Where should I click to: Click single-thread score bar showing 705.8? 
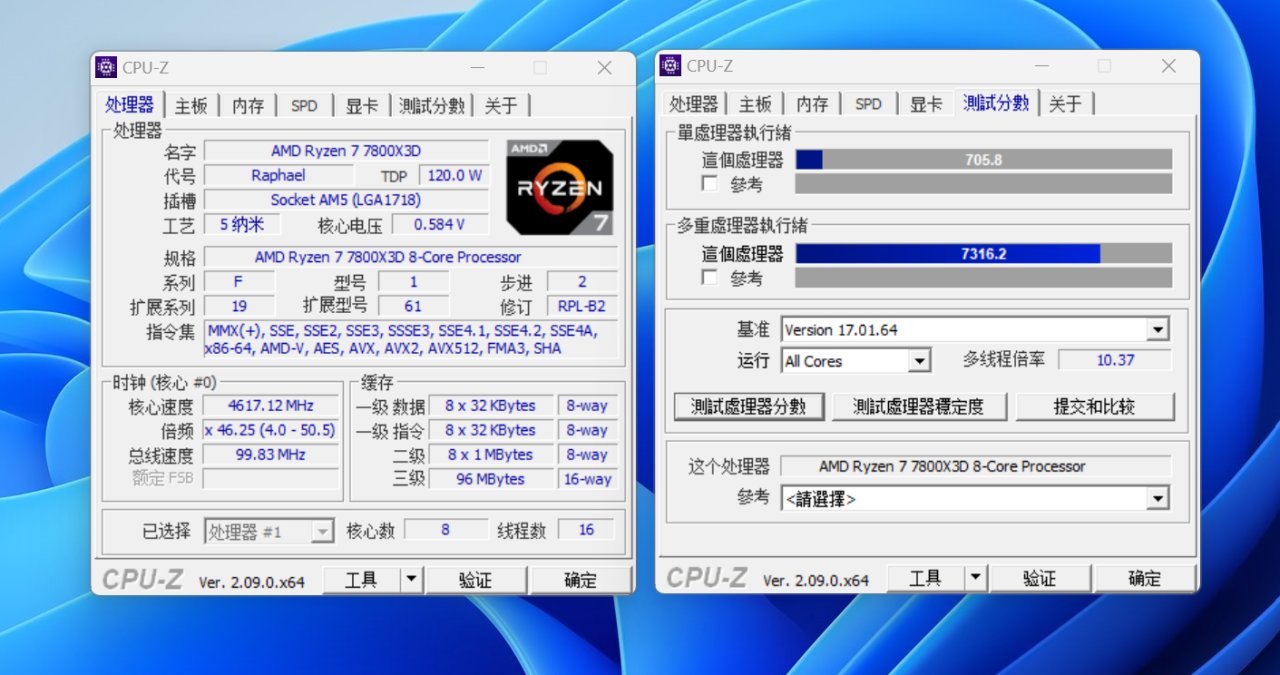pos(984,160)
